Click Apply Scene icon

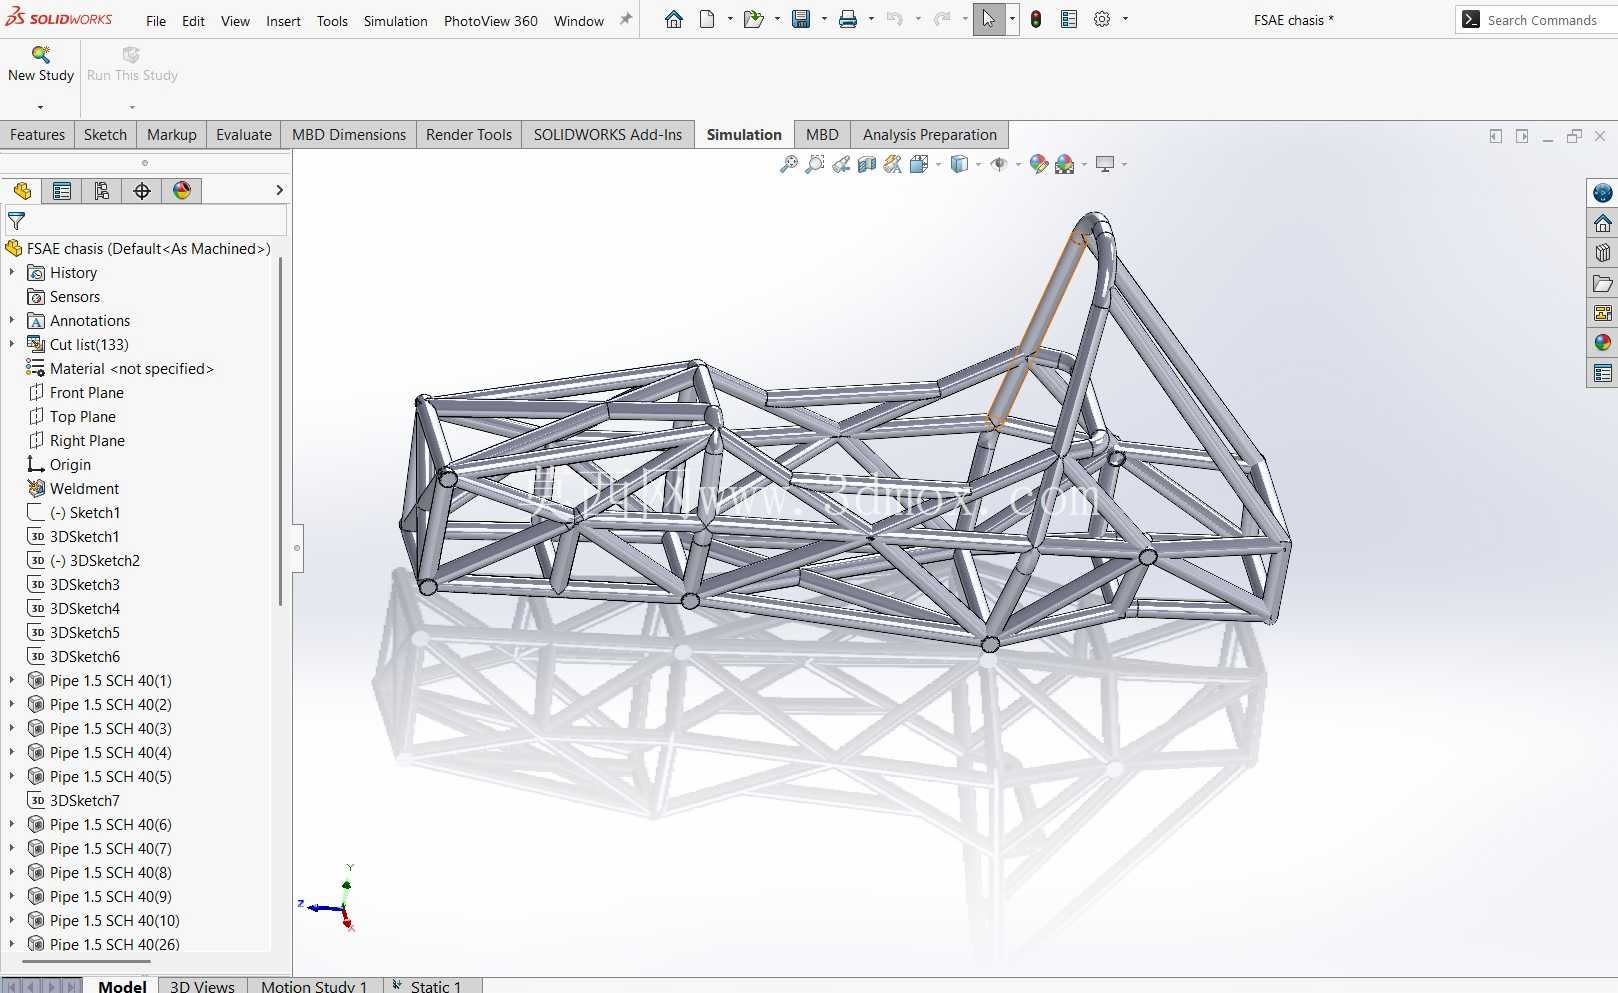(x=1065, y=164)
